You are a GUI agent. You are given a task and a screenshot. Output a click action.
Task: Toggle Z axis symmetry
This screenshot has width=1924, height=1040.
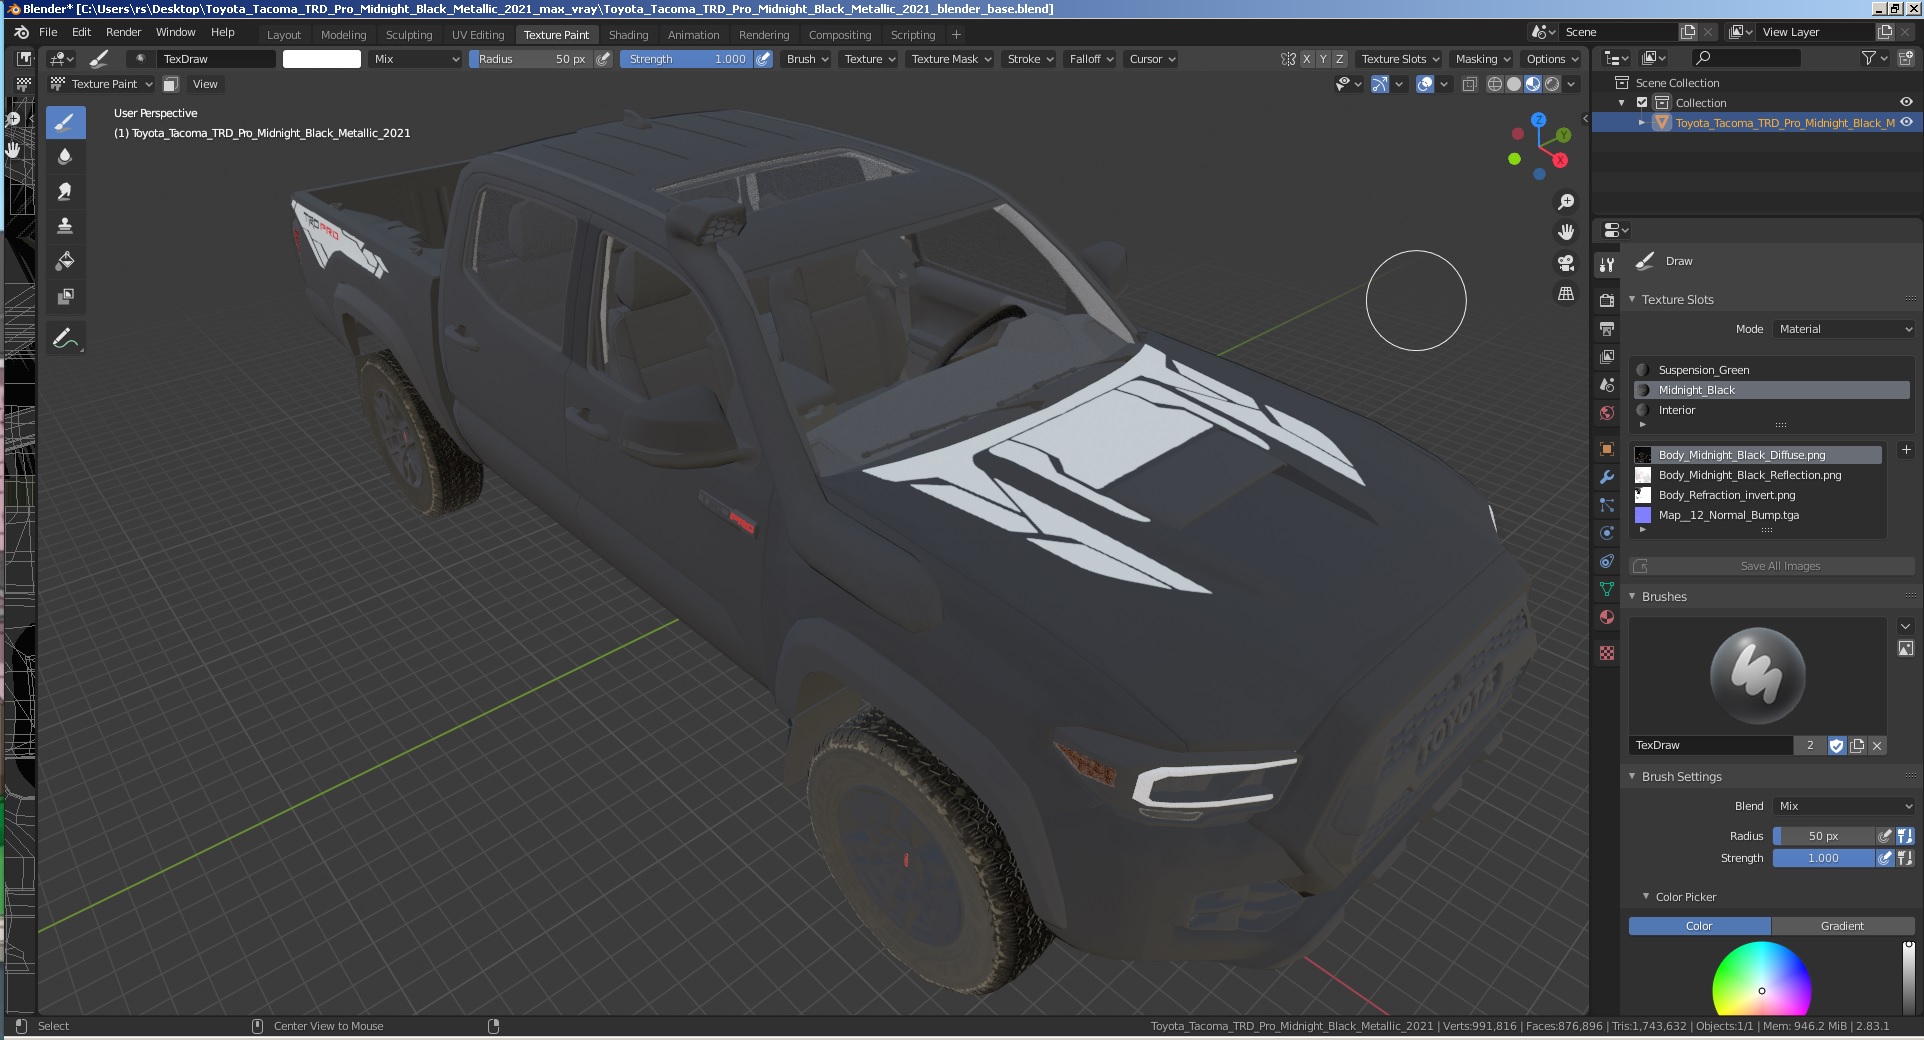point(1340,59)
